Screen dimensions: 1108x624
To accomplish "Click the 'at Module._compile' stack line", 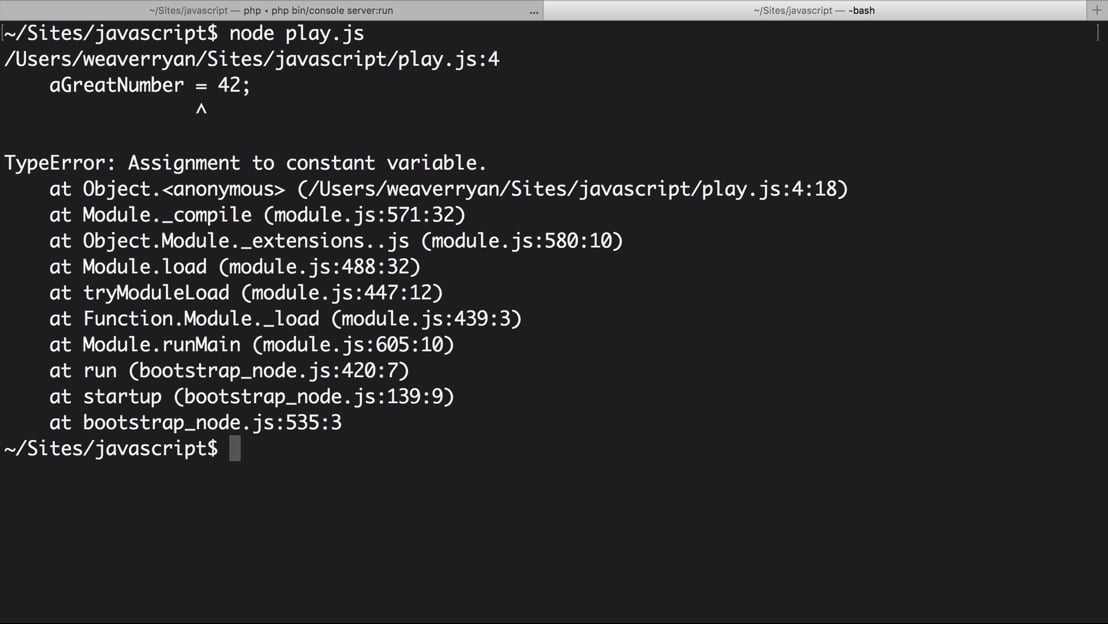I will [257, 215].
